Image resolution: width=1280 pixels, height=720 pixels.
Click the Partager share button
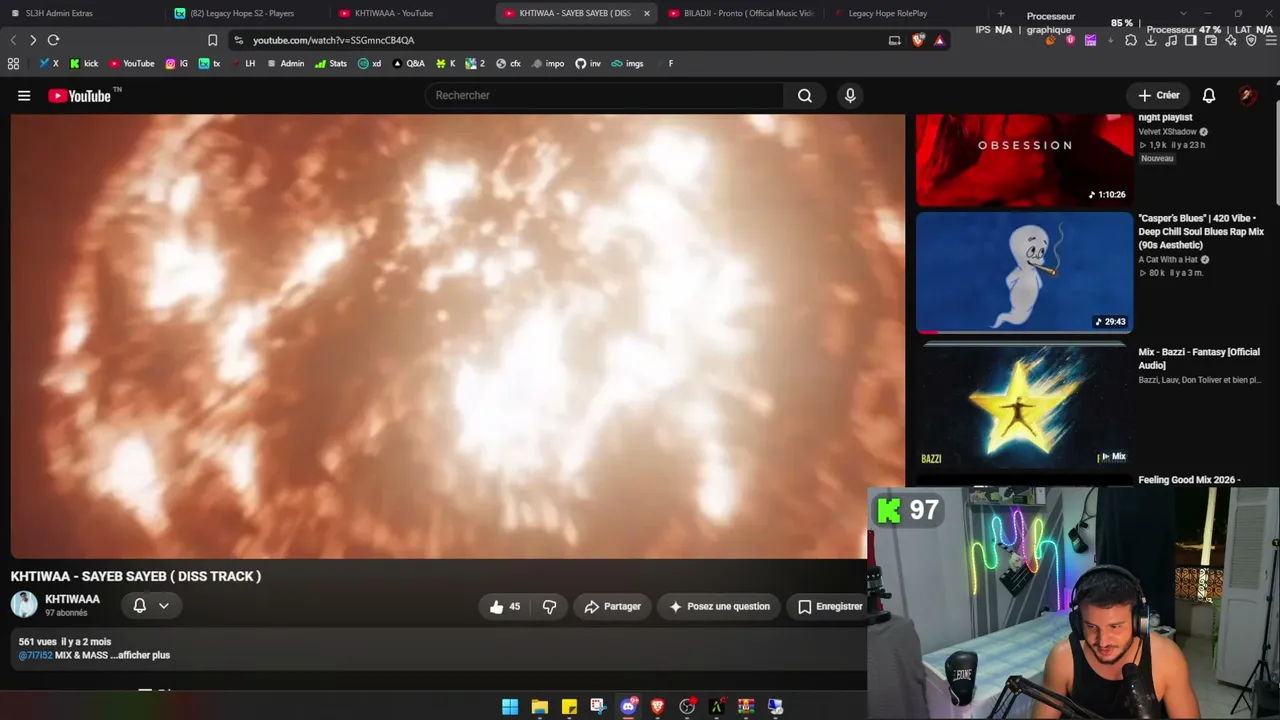coord(612,606)
